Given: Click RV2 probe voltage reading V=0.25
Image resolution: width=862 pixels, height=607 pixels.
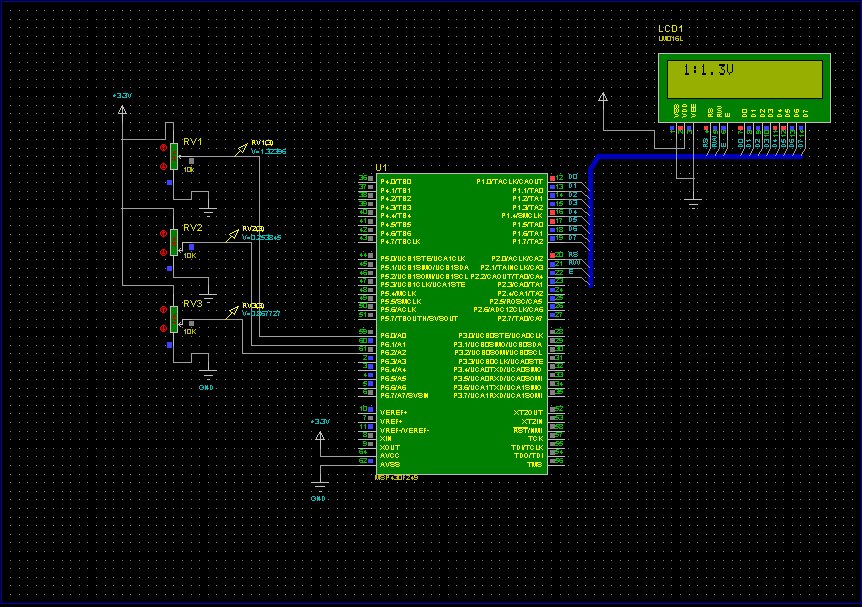Looking at the screenshot, I should point(262,238).
